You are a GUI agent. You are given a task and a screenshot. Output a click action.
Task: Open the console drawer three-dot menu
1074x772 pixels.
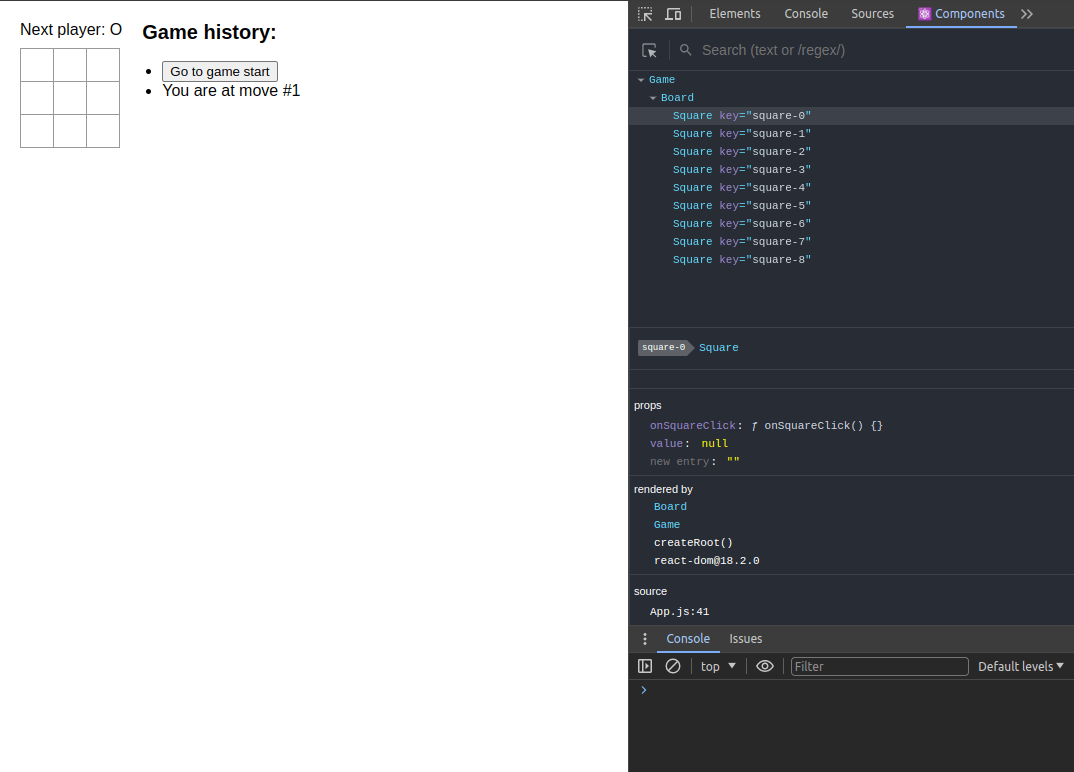pos(645,638)
